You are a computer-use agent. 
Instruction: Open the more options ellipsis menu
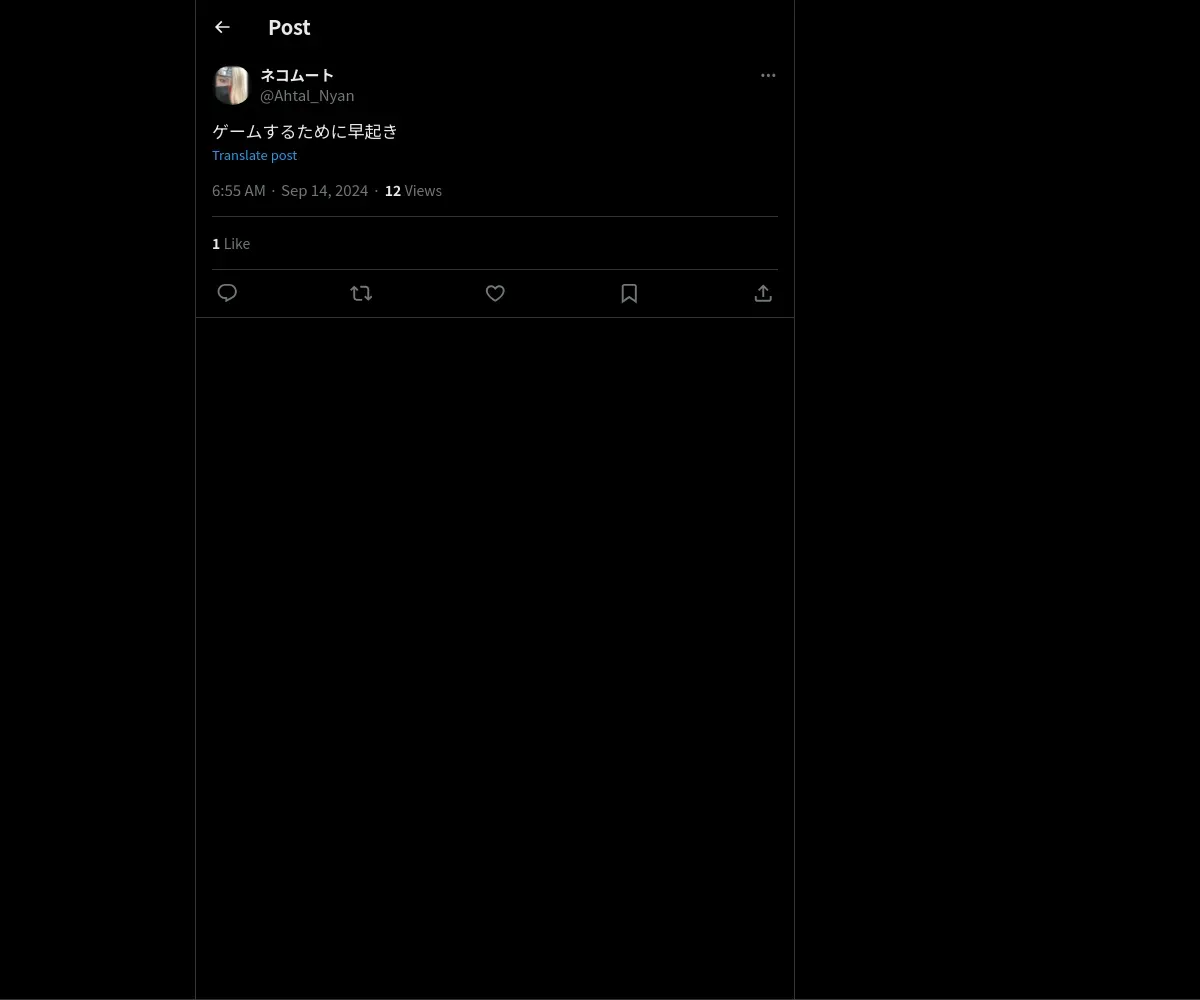click(x=768, y=75)
